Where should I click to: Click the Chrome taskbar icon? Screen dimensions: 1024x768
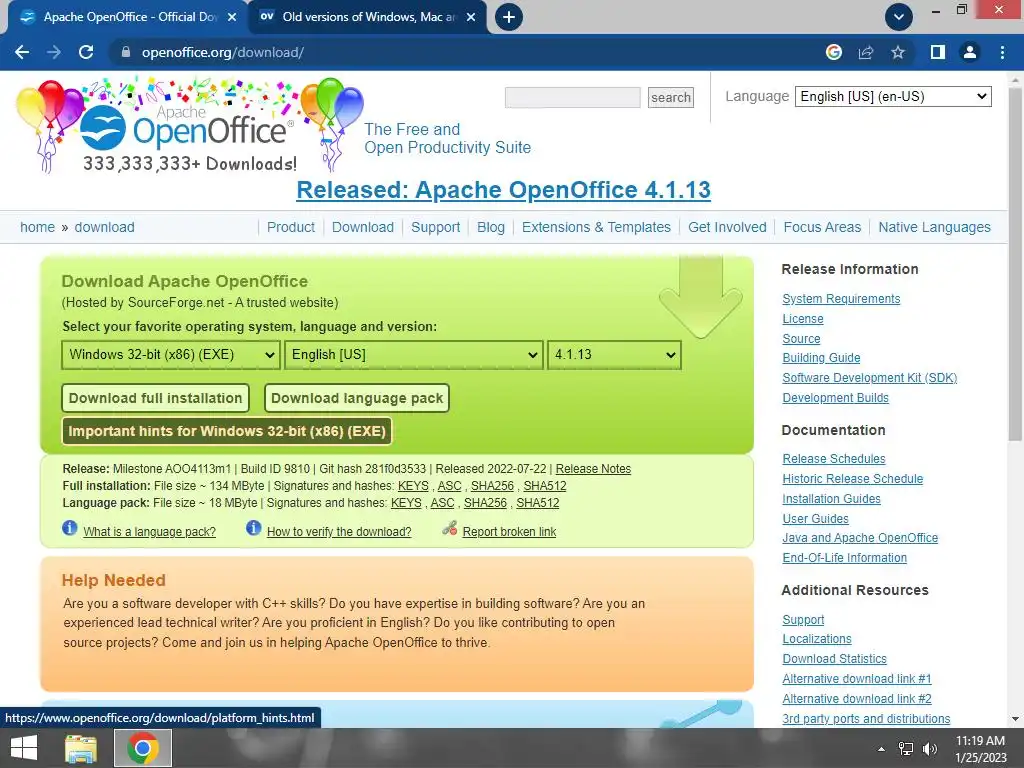(x=143, y=748)
